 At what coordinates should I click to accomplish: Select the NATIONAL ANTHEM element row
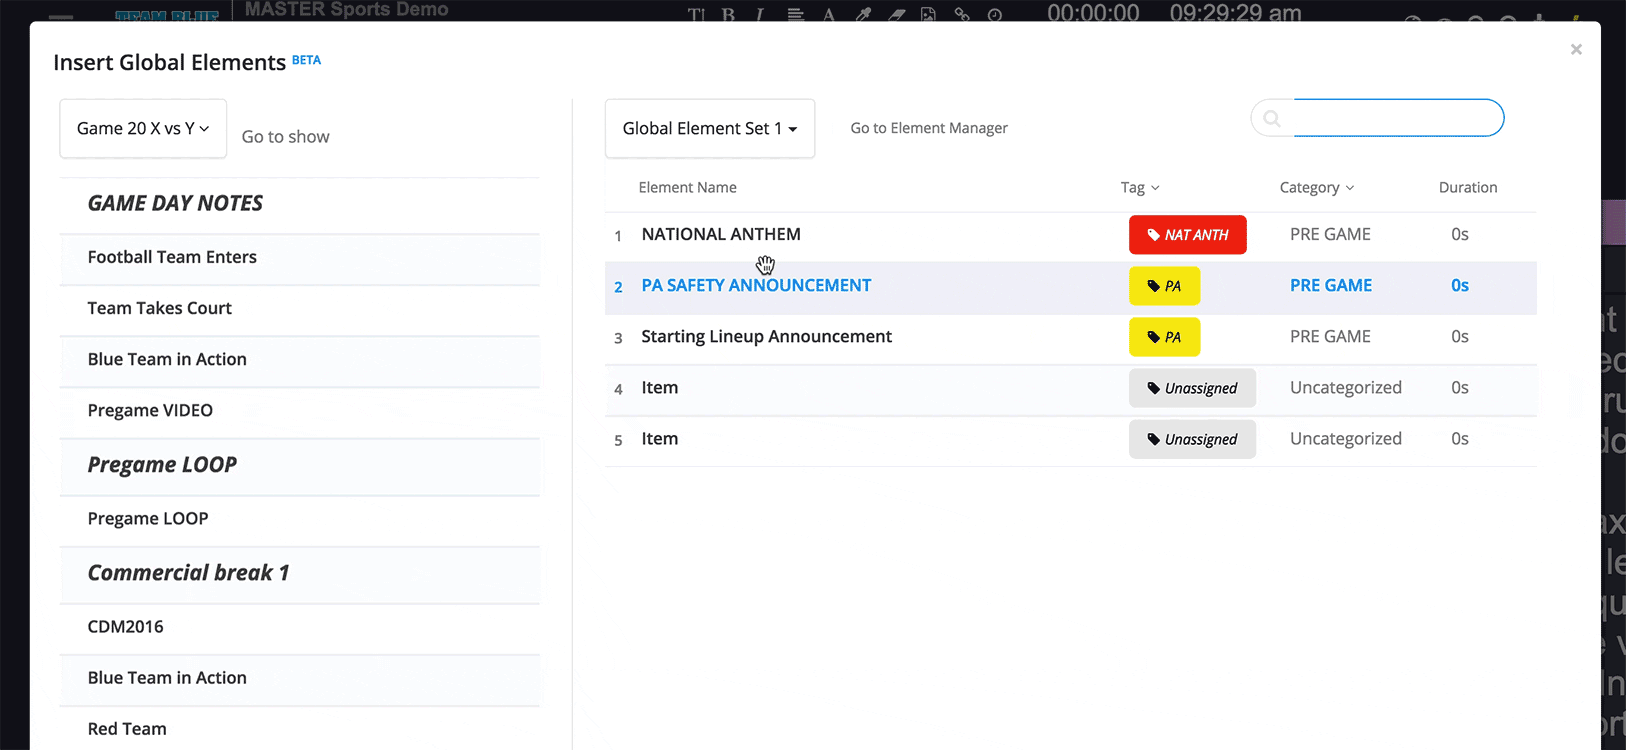click(721, 234)
